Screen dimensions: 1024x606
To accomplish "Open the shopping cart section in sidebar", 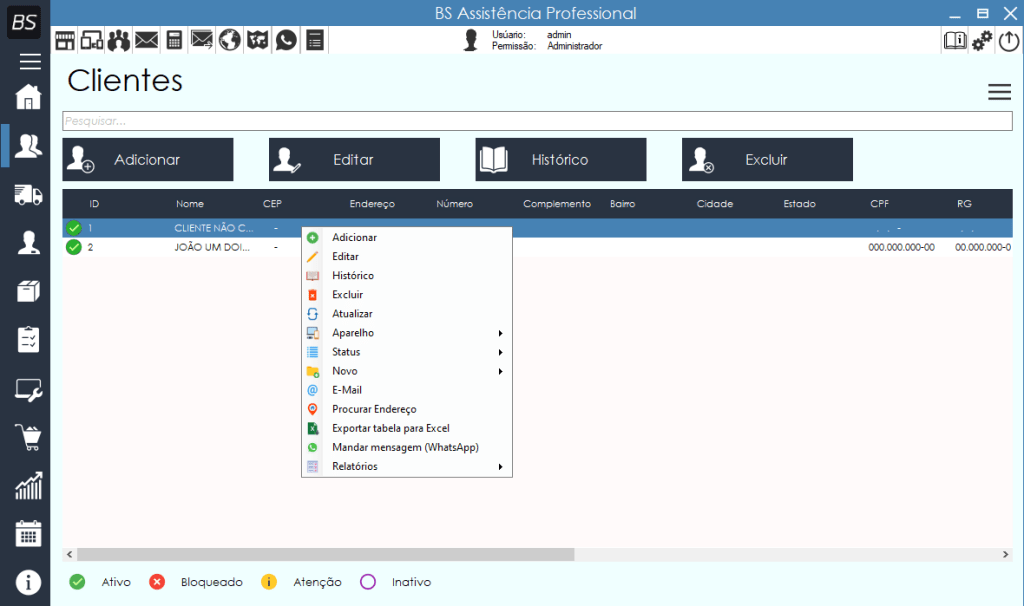I will point(28,437).
